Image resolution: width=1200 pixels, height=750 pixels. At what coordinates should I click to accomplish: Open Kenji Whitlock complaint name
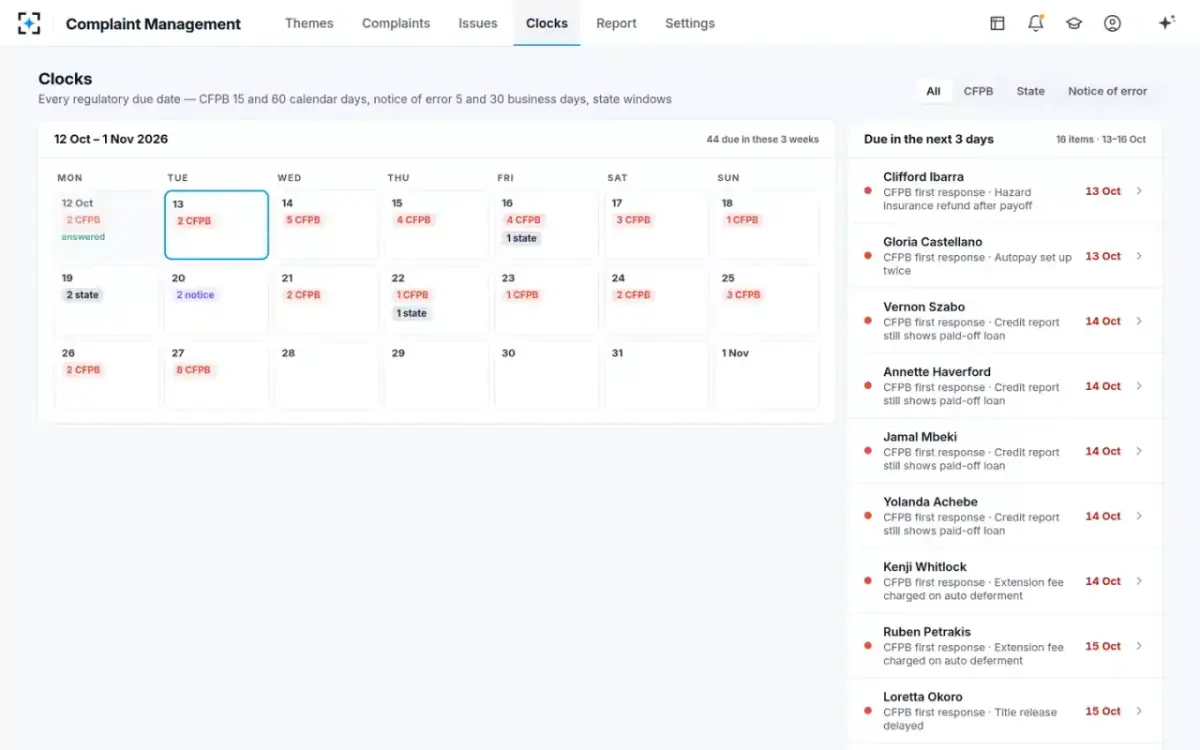[926, 567]
